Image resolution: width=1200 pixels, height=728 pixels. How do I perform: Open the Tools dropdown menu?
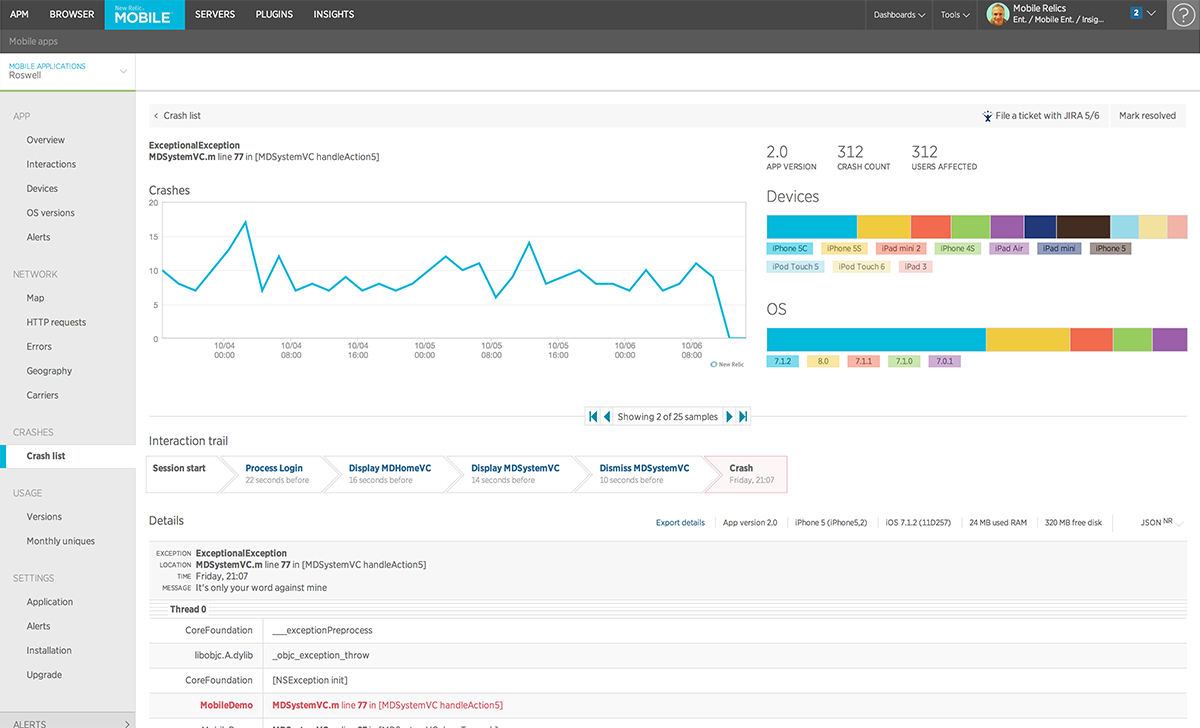(954, 15)
